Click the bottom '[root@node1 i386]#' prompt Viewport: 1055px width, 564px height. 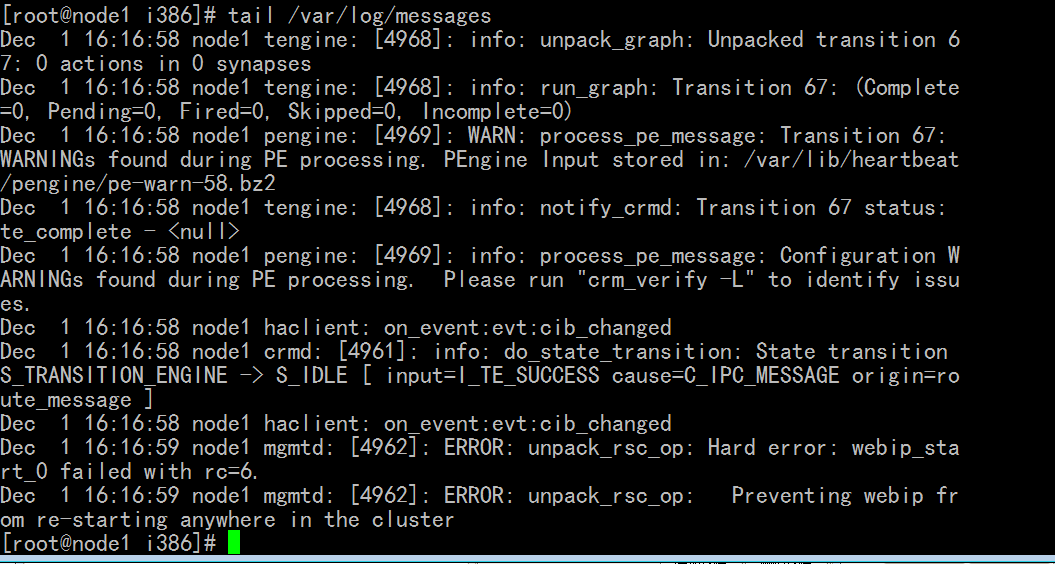(x=108, y=542)
